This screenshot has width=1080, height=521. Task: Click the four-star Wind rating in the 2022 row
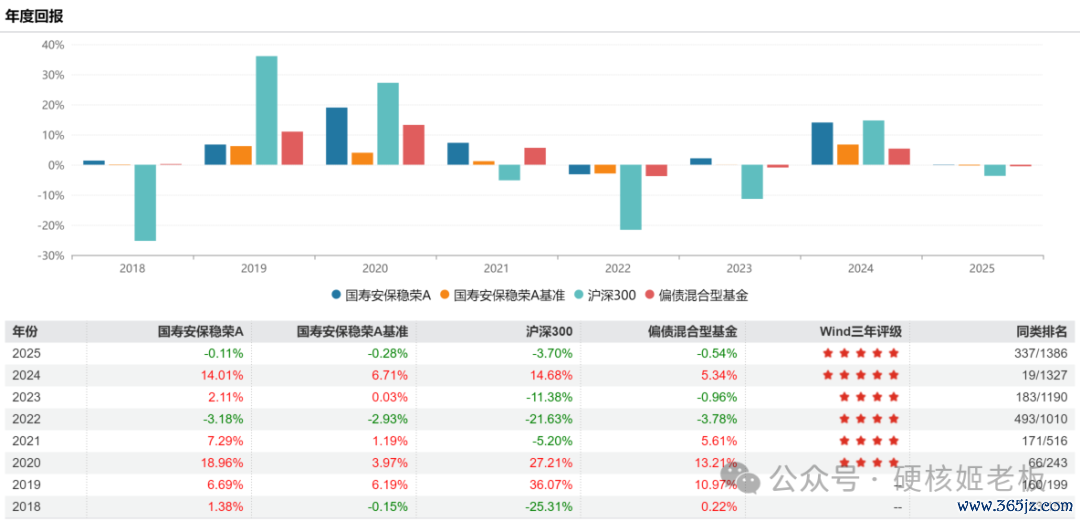(x=868, y=419)
